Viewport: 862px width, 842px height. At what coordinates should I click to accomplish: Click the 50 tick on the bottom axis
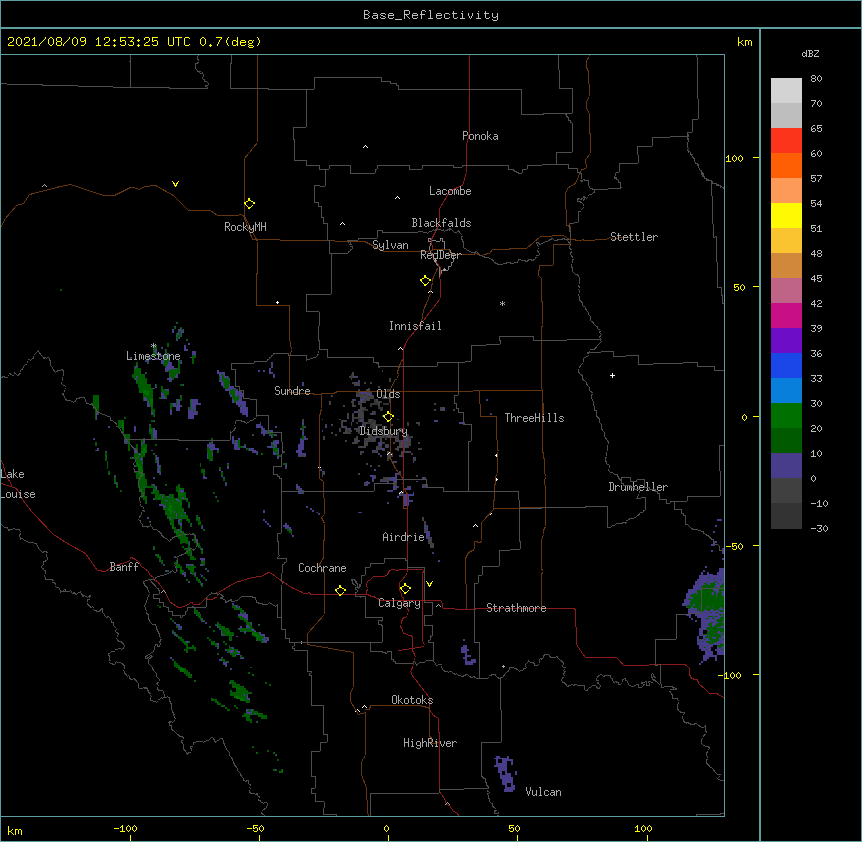tap(514, 828)
